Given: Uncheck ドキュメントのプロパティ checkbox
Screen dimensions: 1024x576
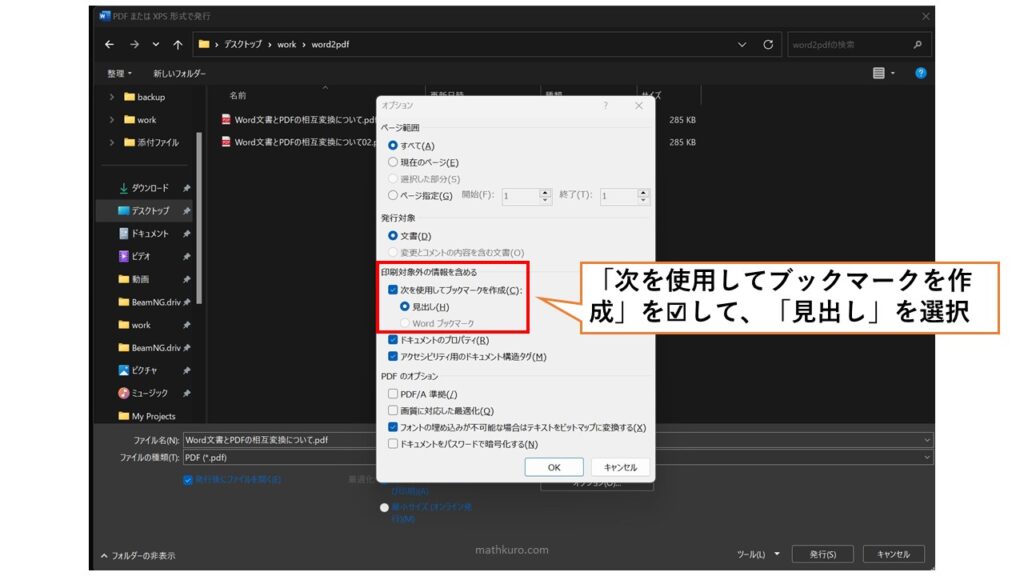Looking at the screenshot, I should pyautogui.click(x=393, y=340).
